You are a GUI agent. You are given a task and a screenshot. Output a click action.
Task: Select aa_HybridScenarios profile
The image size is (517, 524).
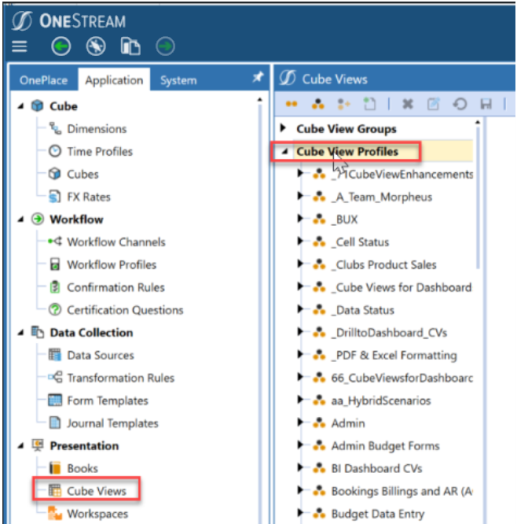point(381,401)
